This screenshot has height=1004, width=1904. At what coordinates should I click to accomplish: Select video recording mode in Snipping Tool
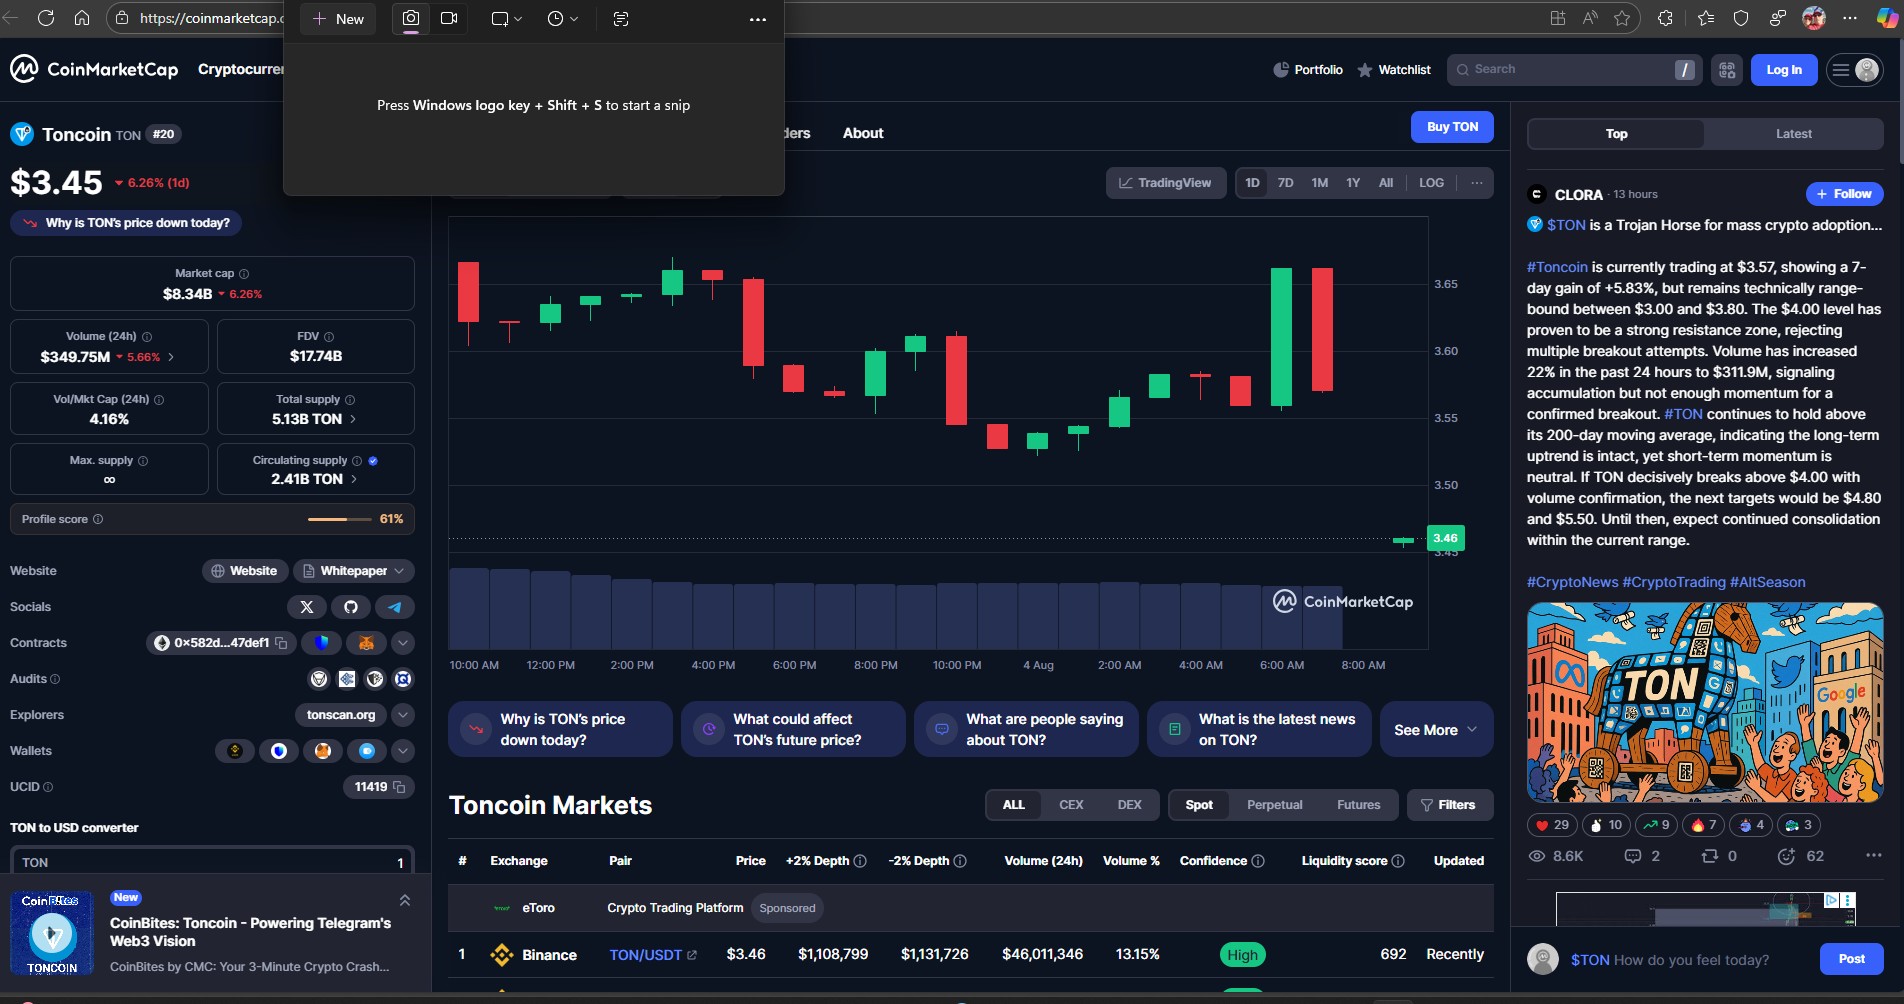click(449, 19)
